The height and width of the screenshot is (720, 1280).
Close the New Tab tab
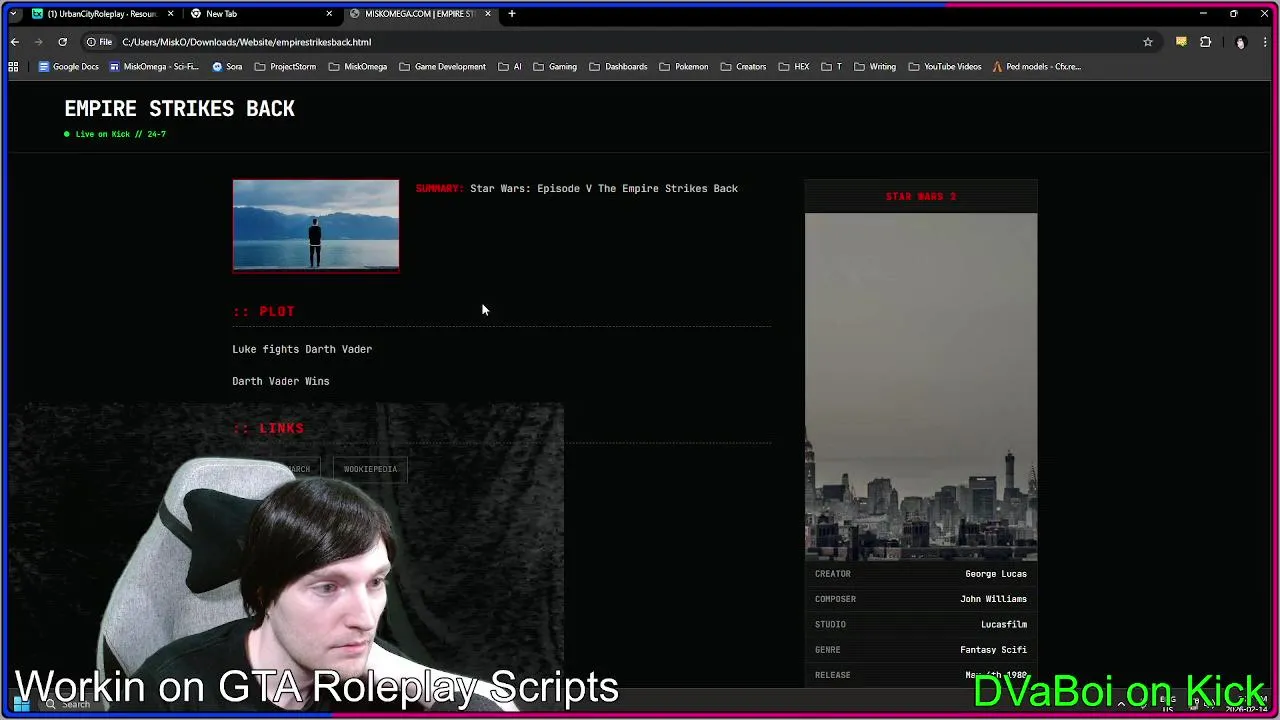[329, 14]
